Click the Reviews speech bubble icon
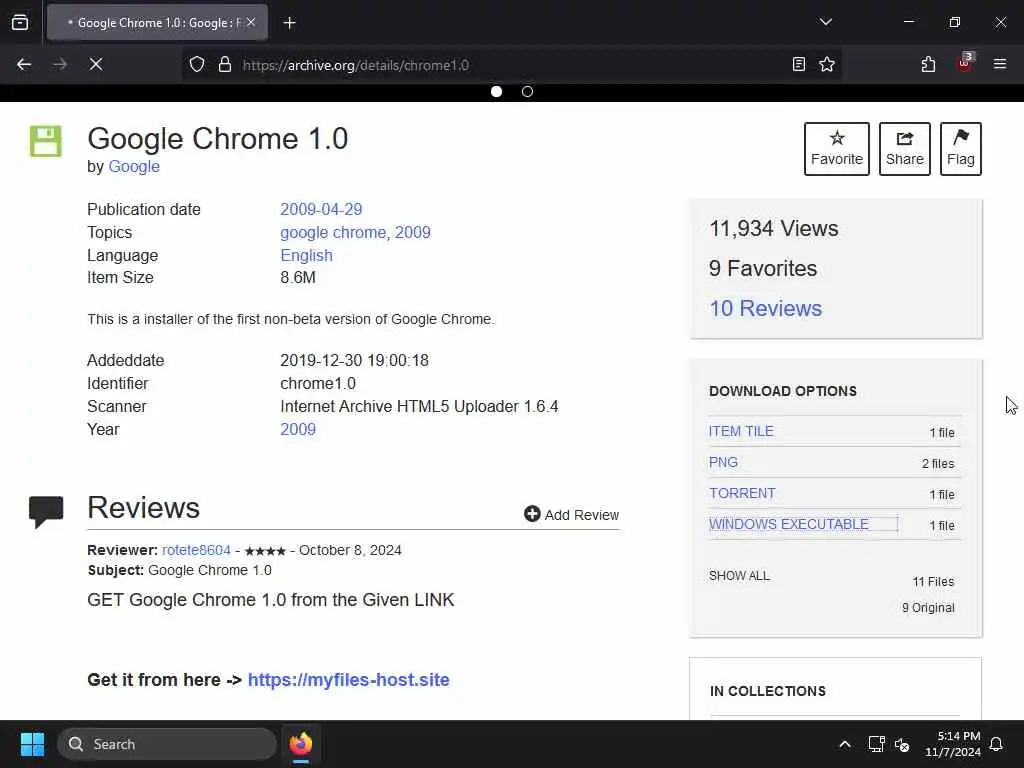 [46, 511]
